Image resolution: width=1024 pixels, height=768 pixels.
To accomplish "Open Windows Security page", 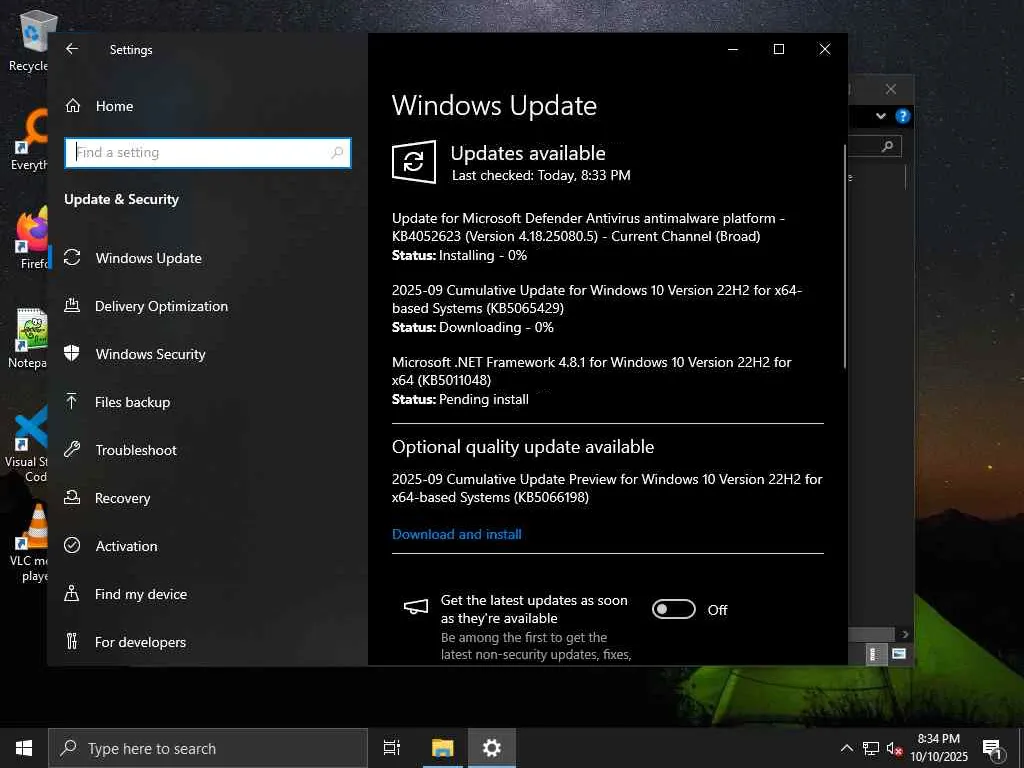I will click(x=208, y=354).
